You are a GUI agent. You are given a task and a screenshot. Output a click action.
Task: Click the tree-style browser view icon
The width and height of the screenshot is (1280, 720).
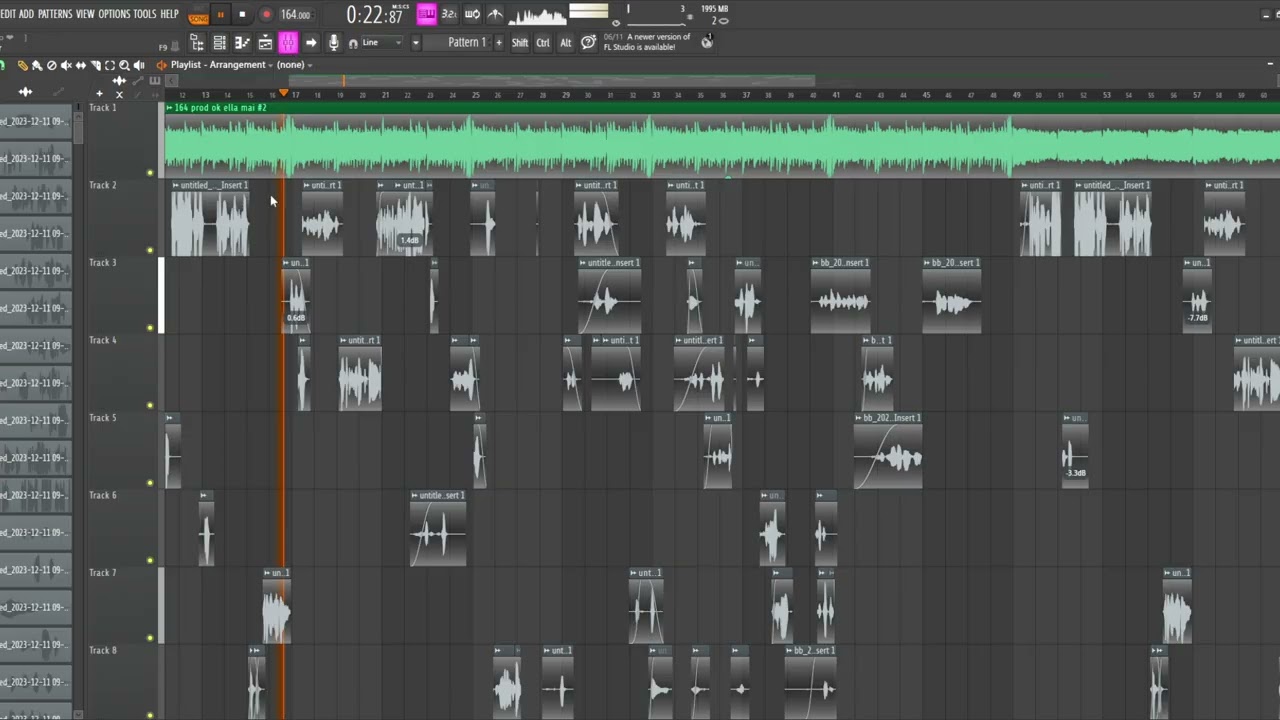(197, 43)
